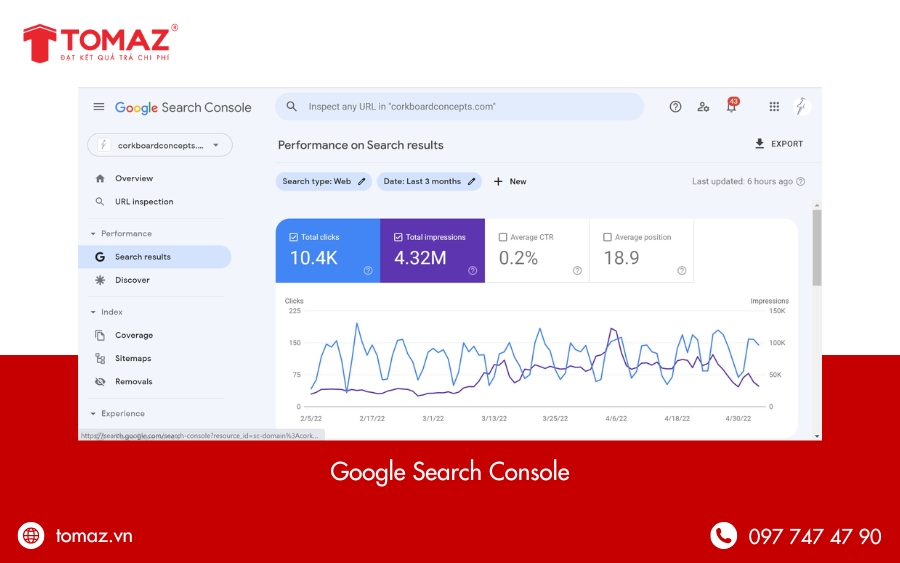
Task: Open the Google apps grid
Action: (774, 106)
